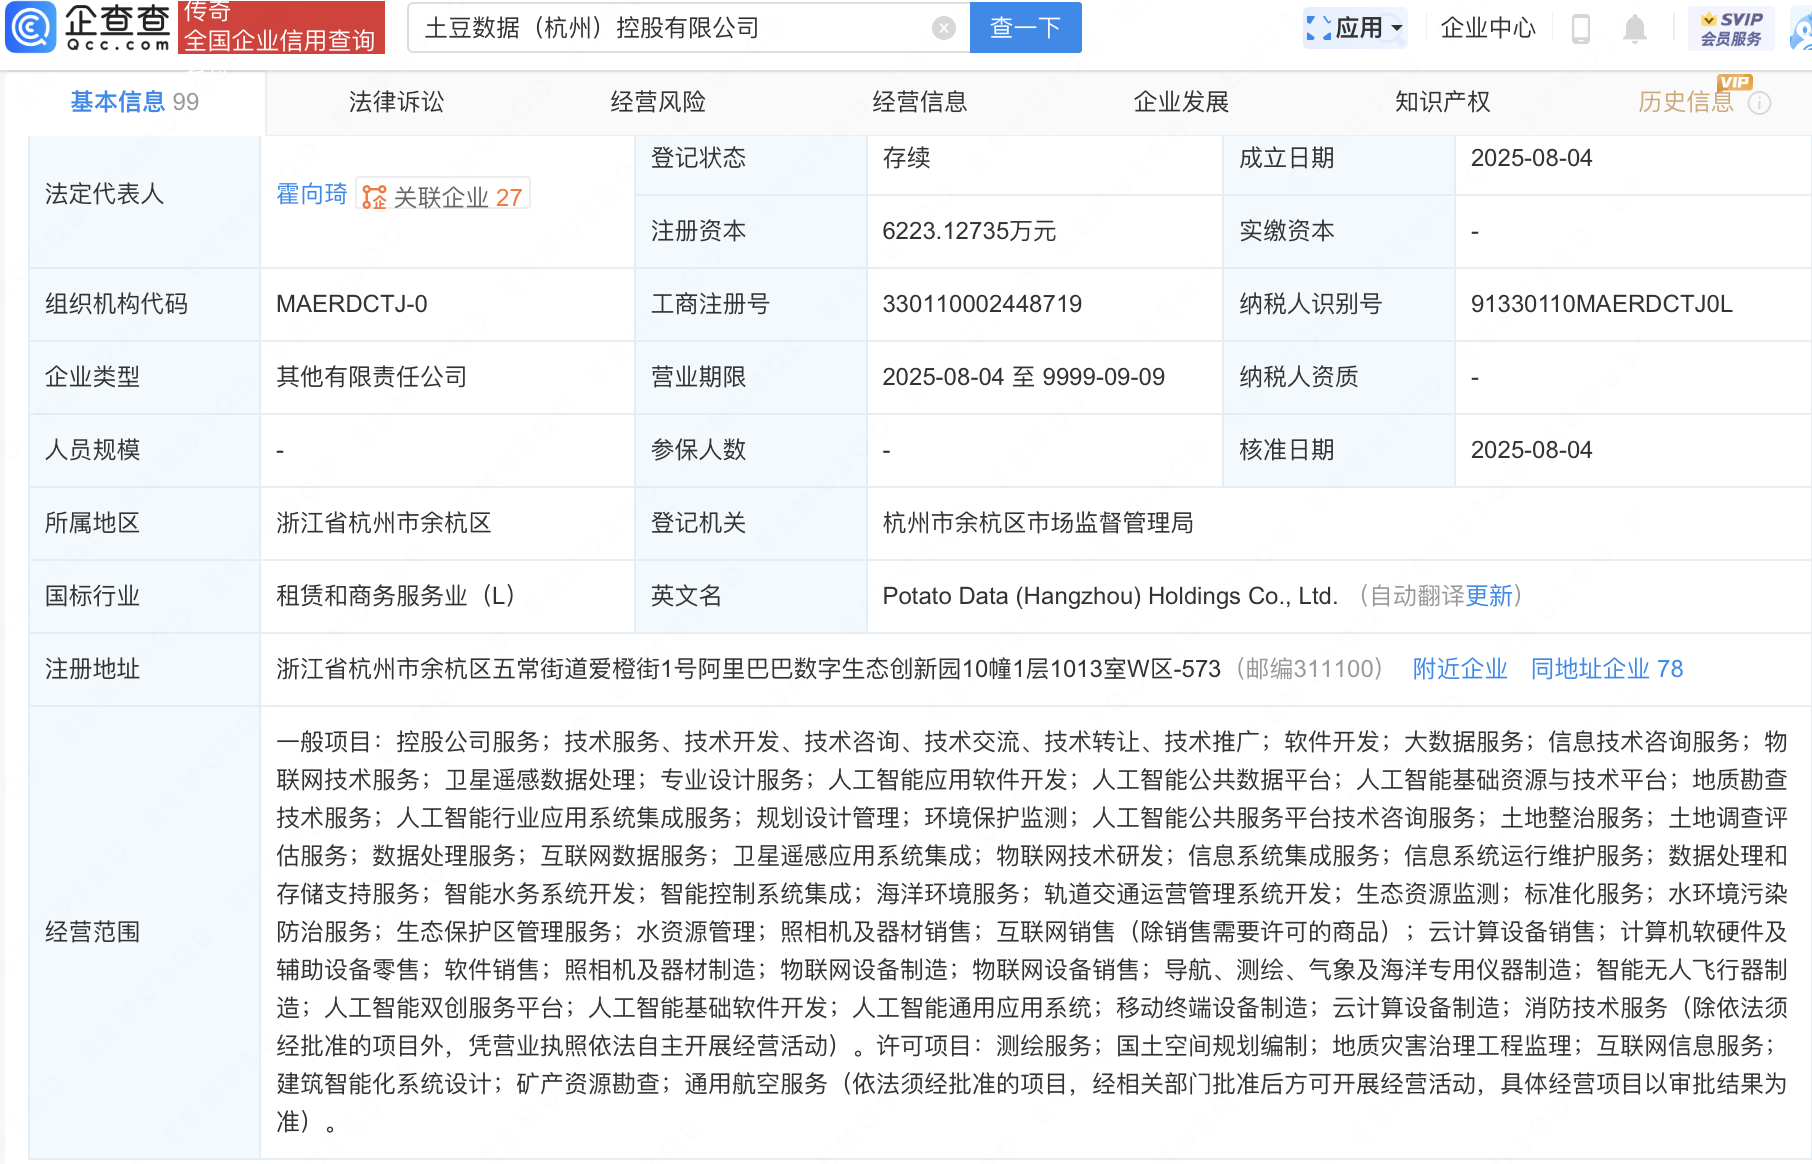Open 企业中心 in the header
1812x1164 pixels.
coord(1487,28)
